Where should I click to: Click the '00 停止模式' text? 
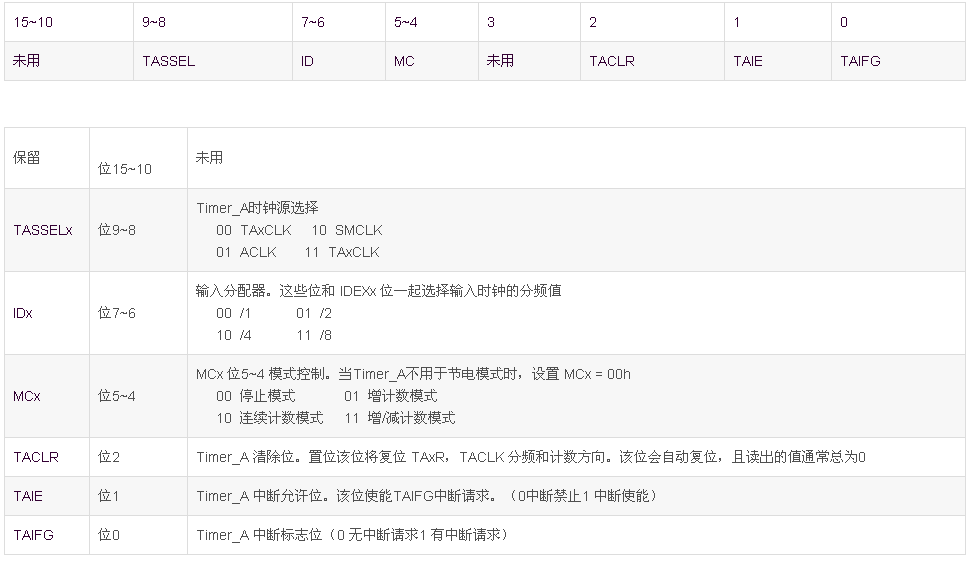(x=255, y=396)
